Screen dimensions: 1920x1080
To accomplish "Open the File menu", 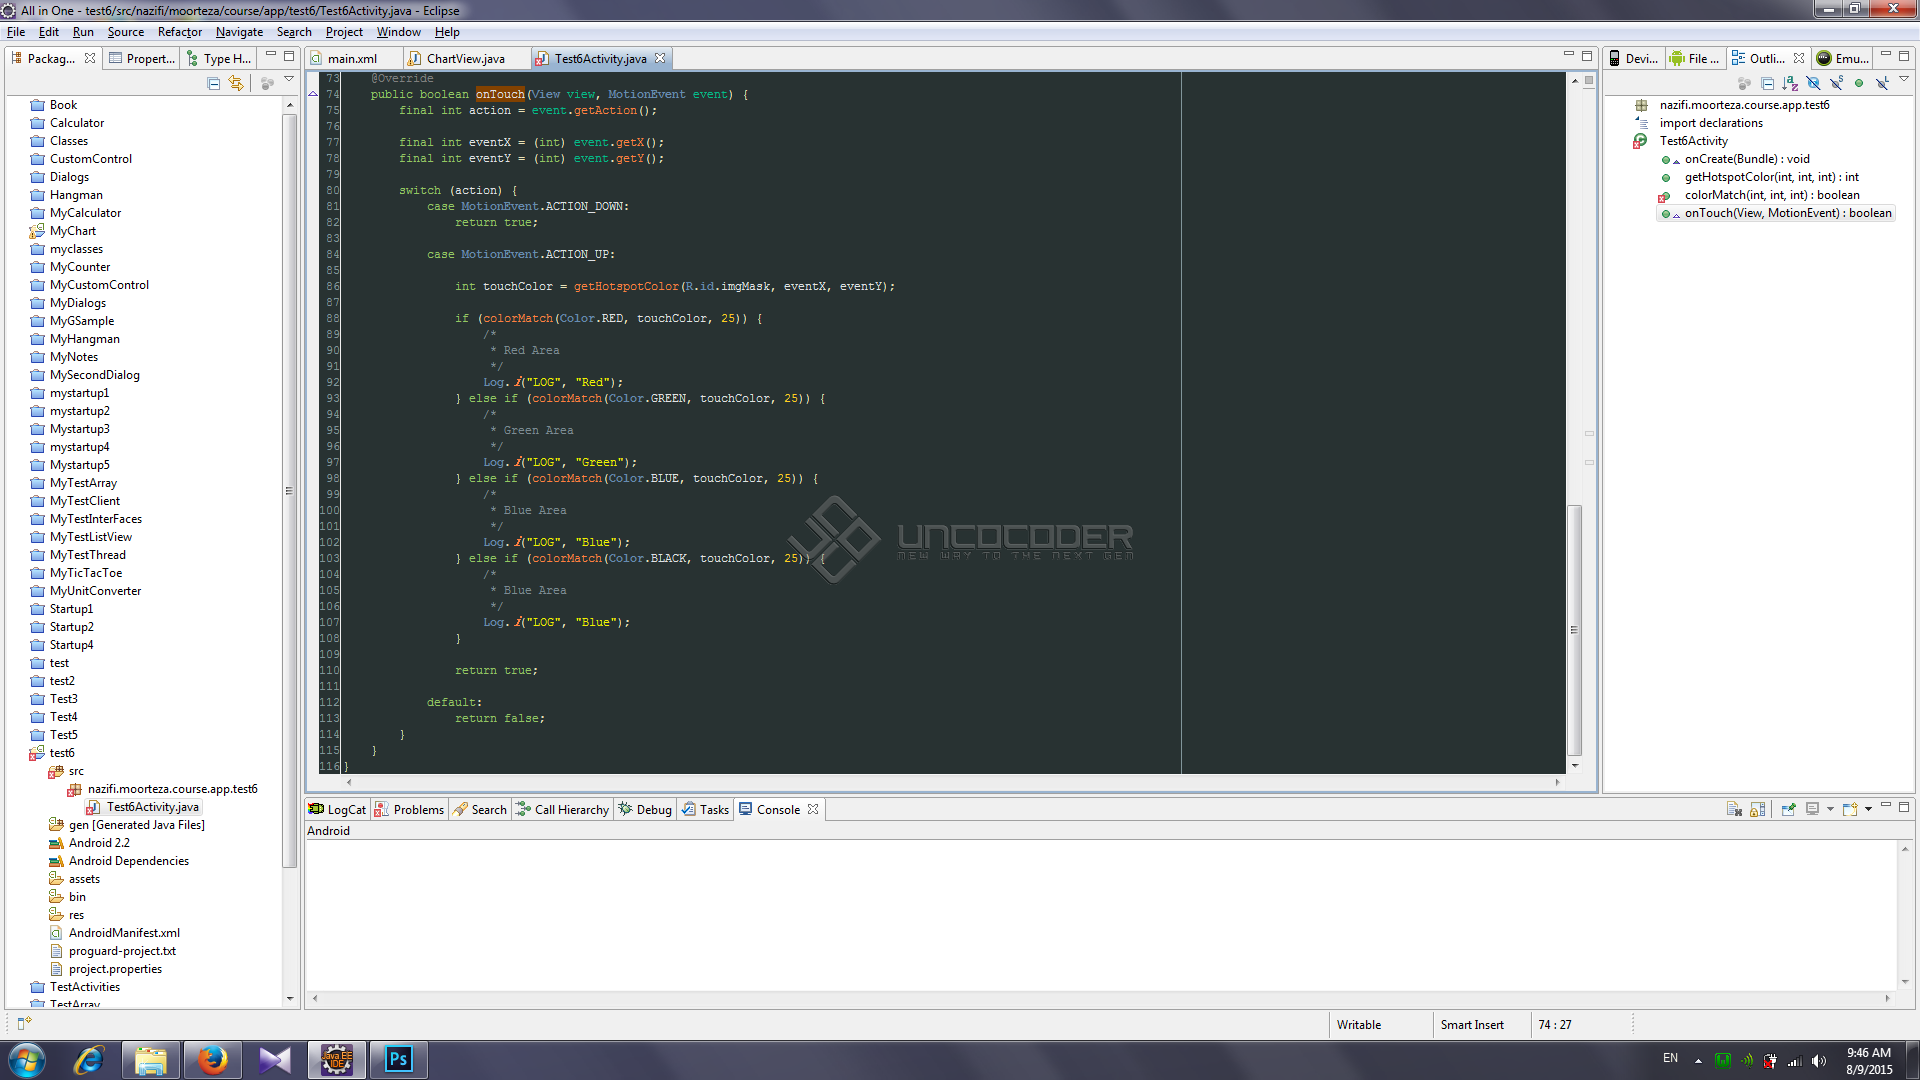I will pos(16,32).
